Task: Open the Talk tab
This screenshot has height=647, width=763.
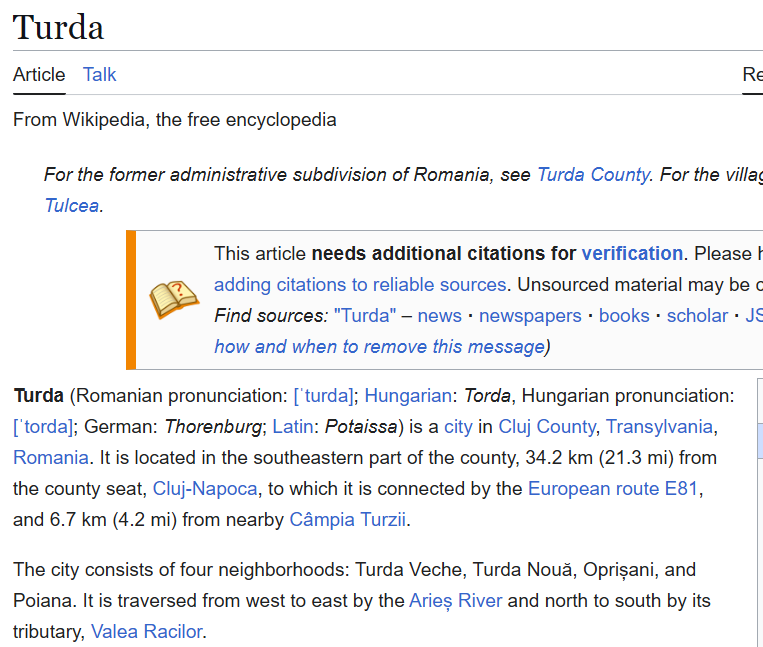Action: (99, 75)
